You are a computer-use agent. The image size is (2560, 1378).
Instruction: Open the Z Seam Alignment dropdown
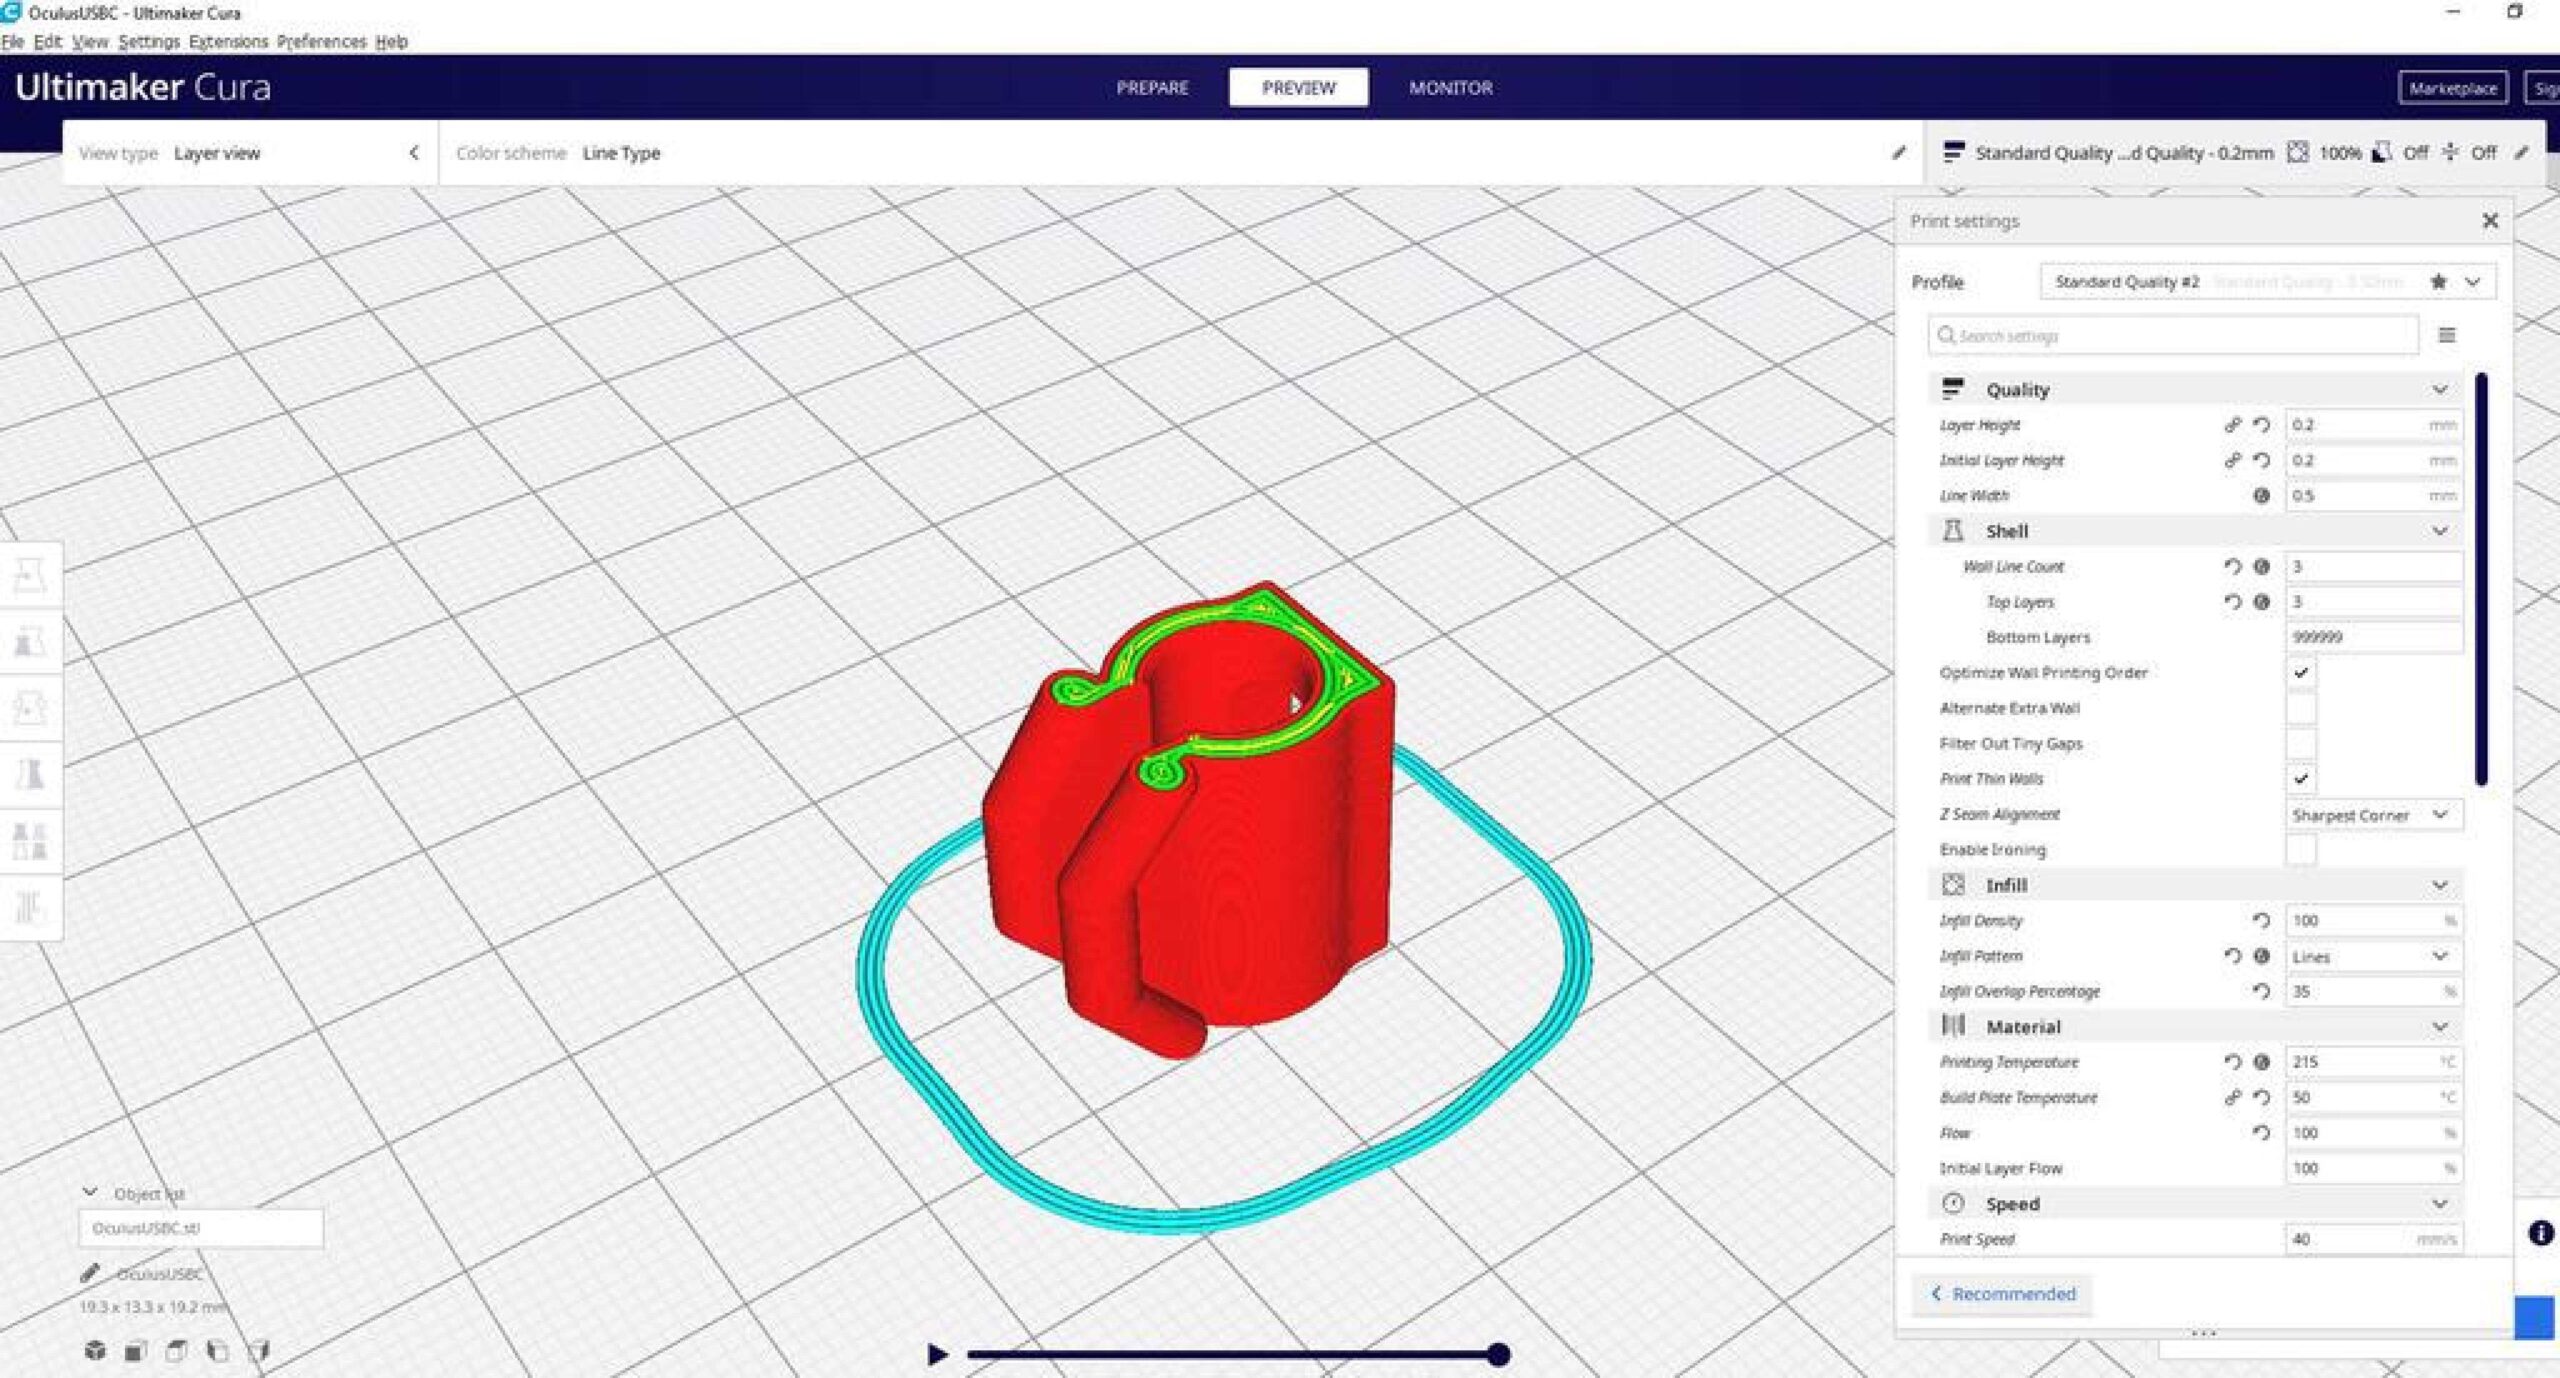pyautogui.click(x=2374, y=815)
